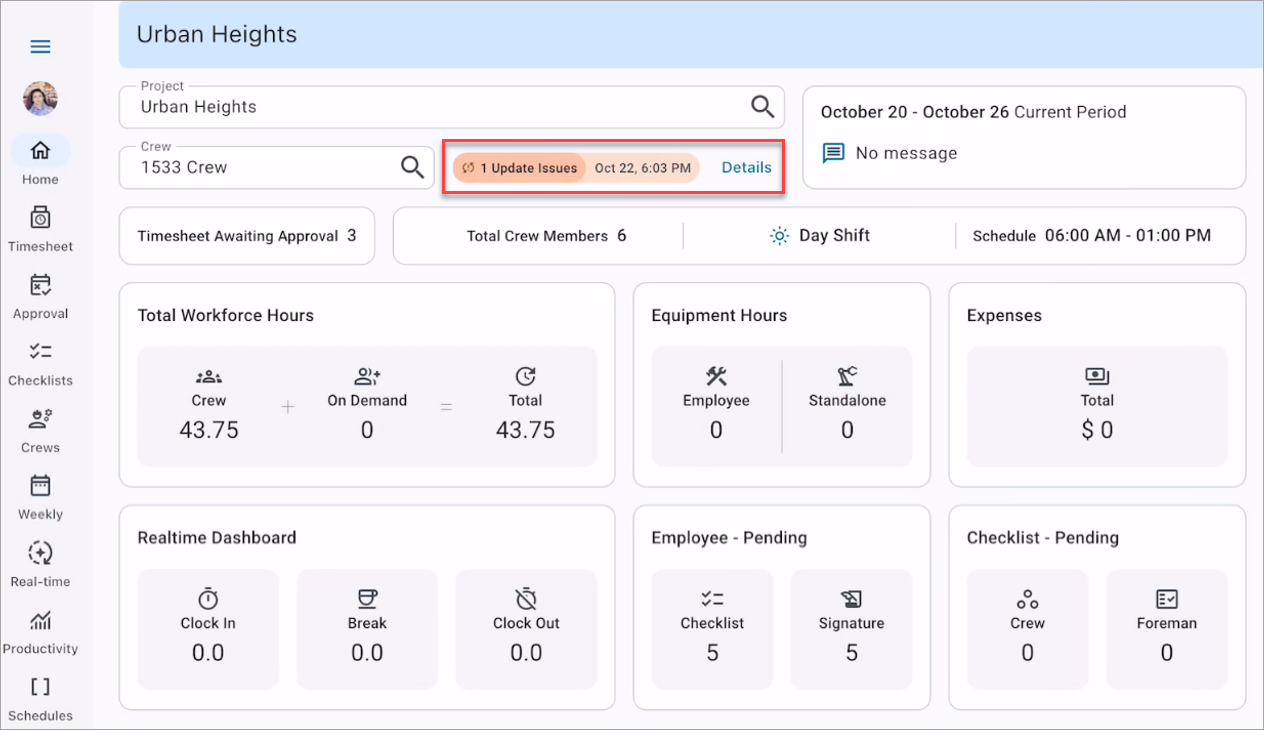
Task: Open the Timesheet sidebar icon
Action: 40,218
